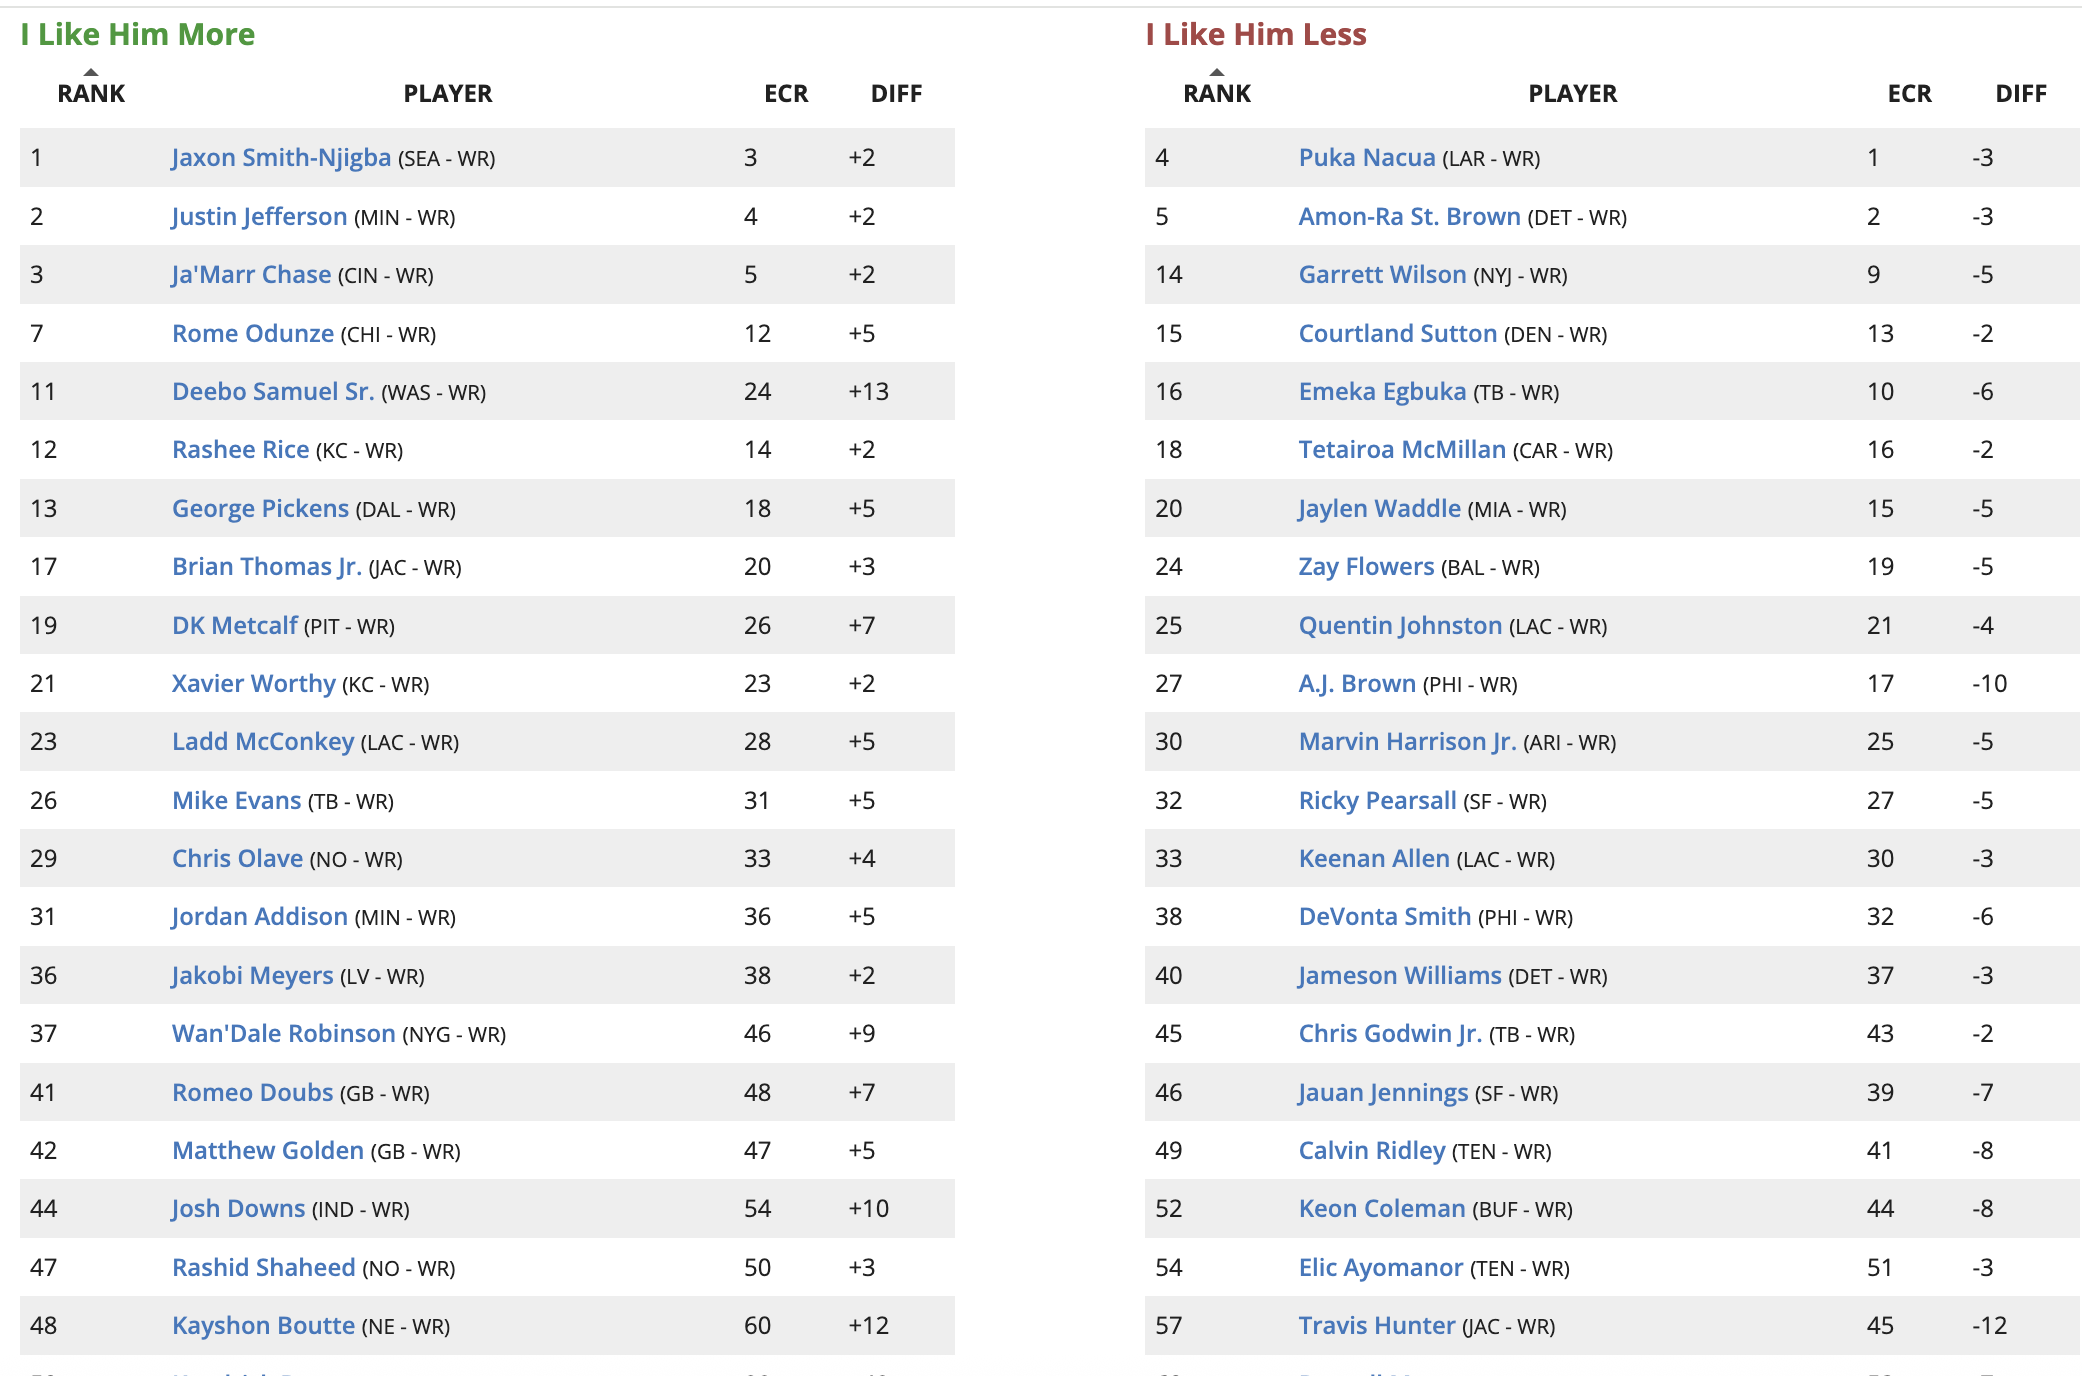Sort the I Like Him Less table by RANK

tap(1216, 93)
